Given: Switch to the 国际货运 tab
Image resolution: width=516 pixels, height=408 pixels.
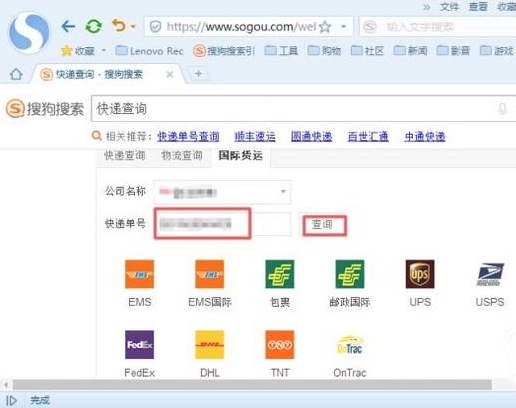Looking at the screenshot, I should click(240, 155).
